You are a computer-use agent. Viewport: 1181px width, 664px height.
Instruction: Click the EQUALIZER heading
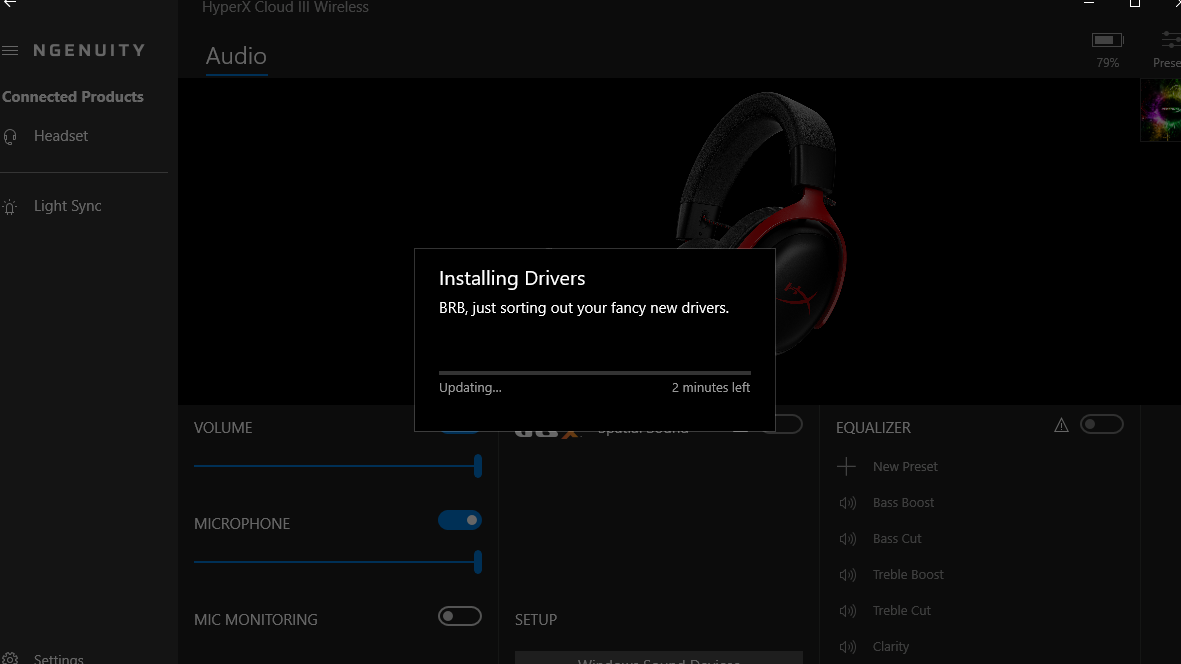[x=873, y=428]
